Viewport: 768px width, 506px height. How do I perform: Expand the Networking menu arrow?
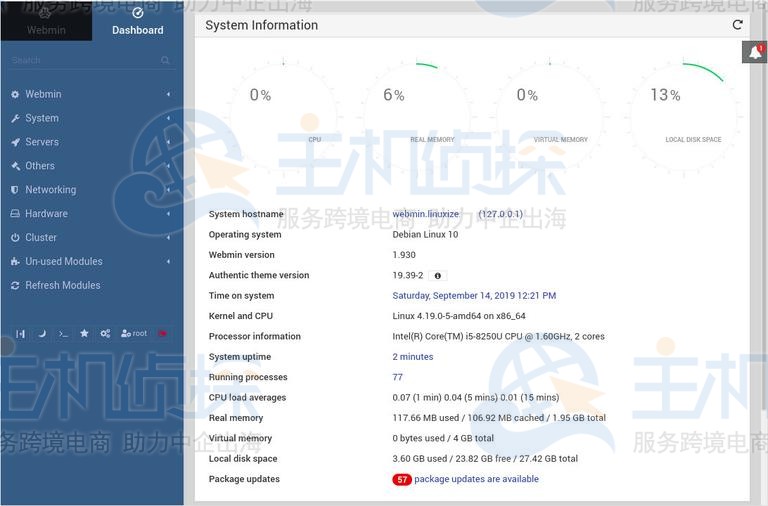coord(168,190)
